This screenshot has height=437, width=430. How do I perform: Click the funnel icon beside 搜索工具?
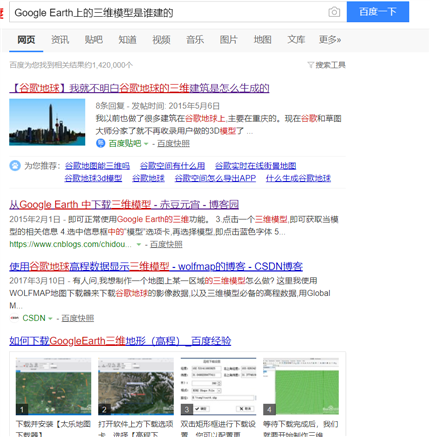[x=311, y=65]
